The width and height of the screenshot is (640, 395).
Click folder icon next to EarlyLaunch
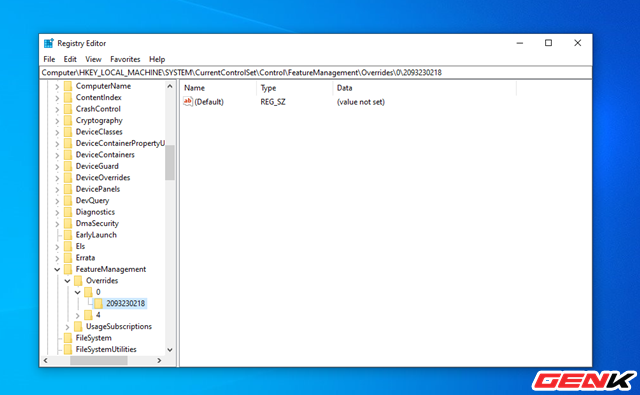click(68, 235)
